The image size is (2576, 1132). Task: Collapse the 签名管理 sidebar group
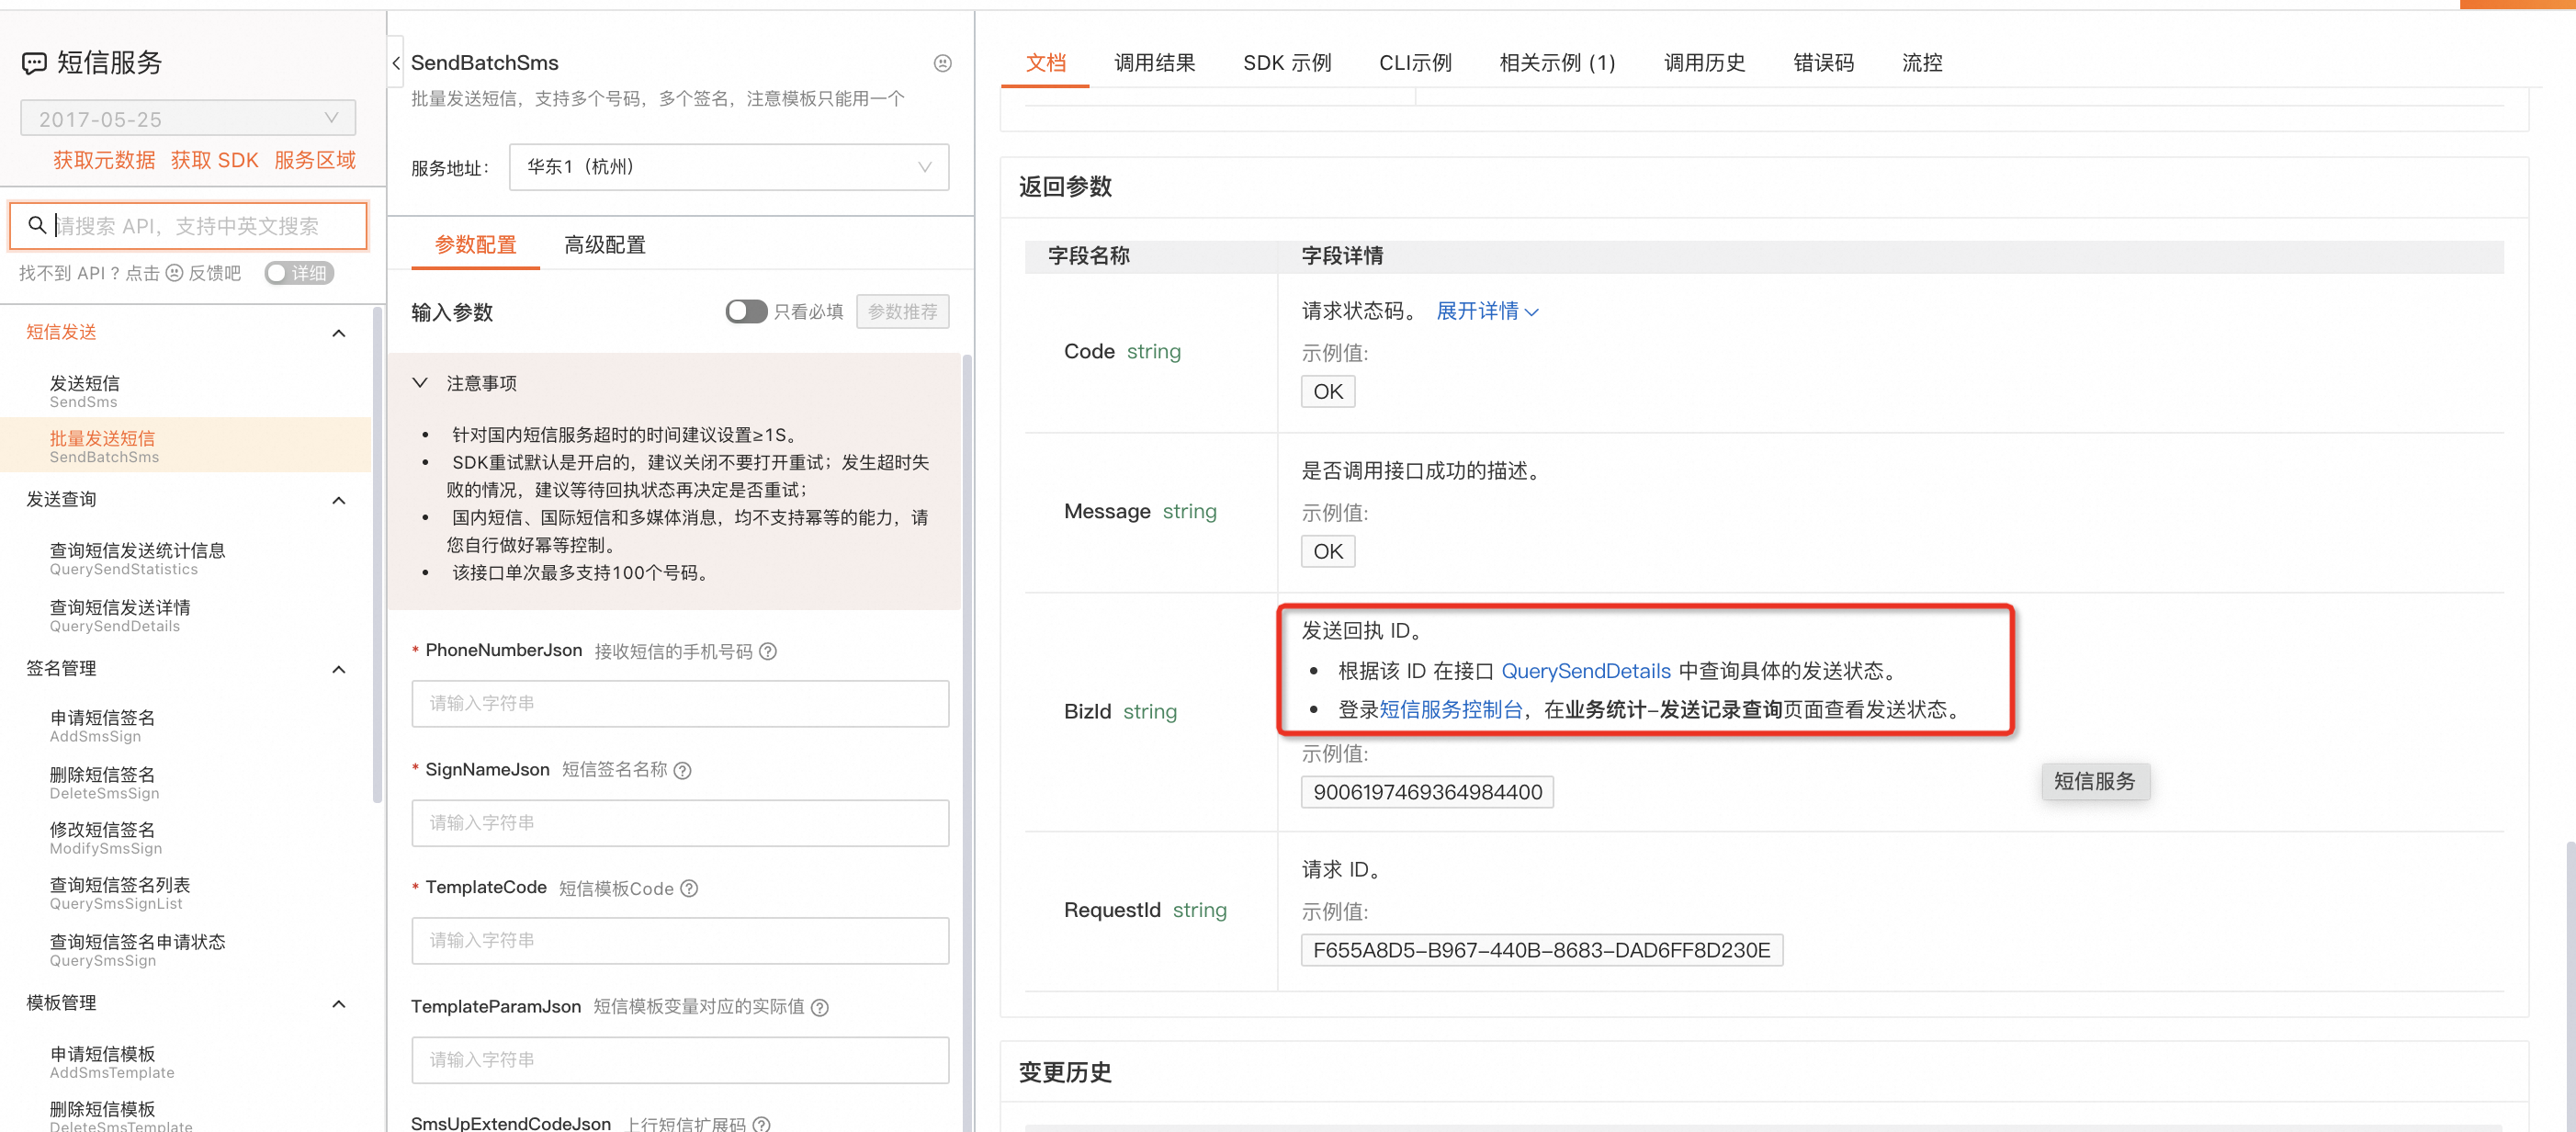tap(339, 669)
